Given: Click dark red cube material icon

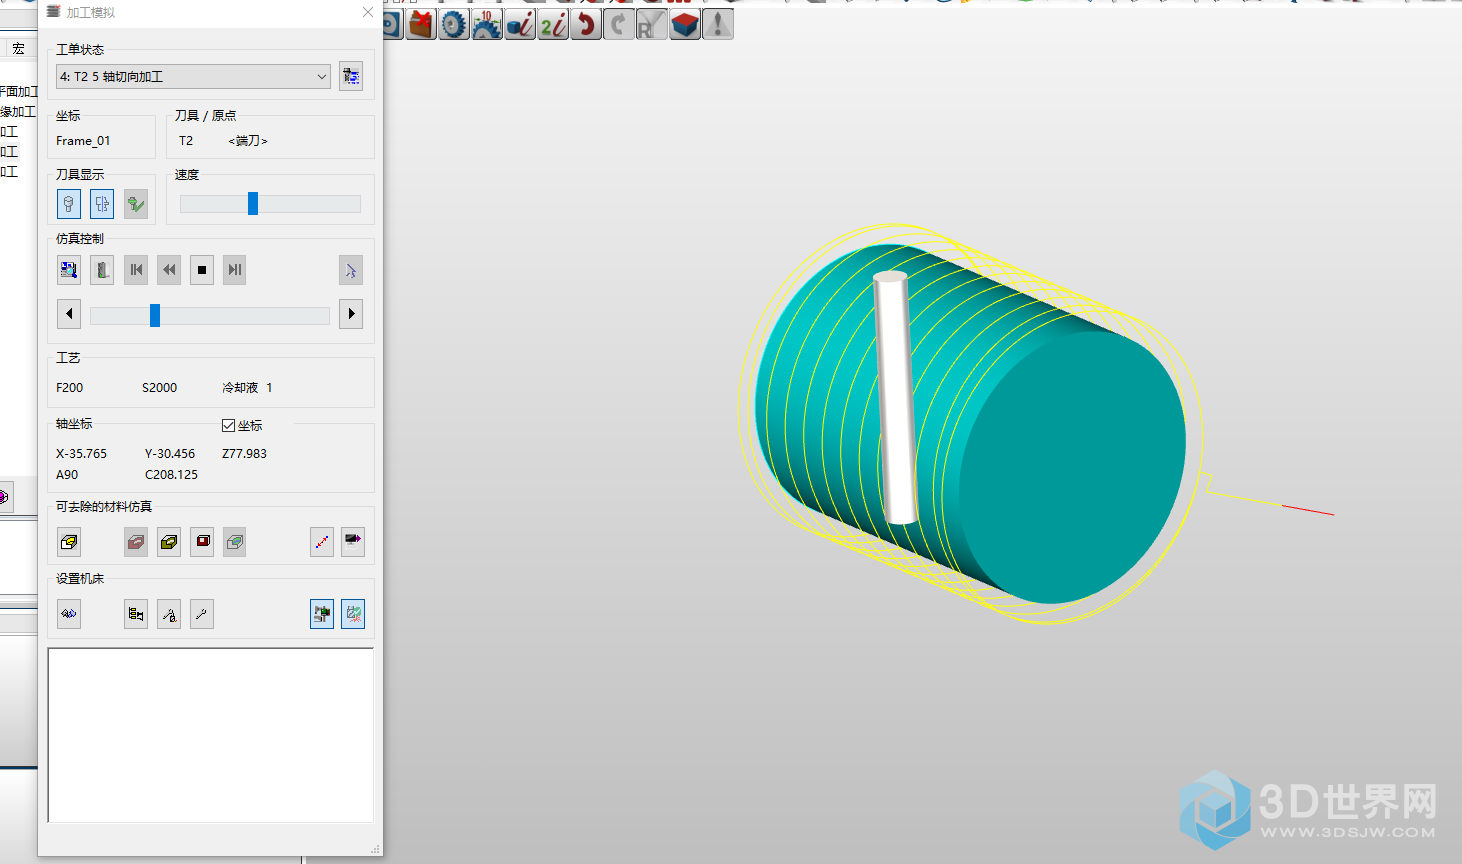Looking at the screenshot, I should (x=202, y=542).
